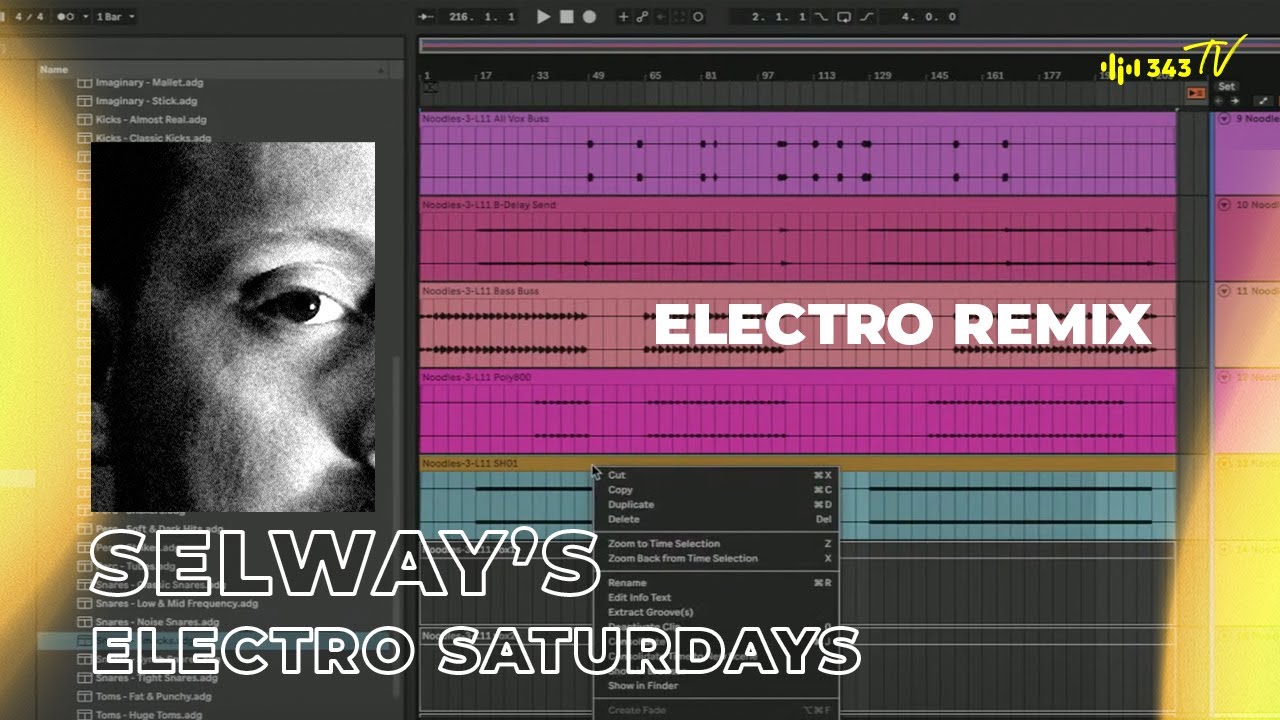Click the sort arrow in the Name header

(x=380, y=70)
